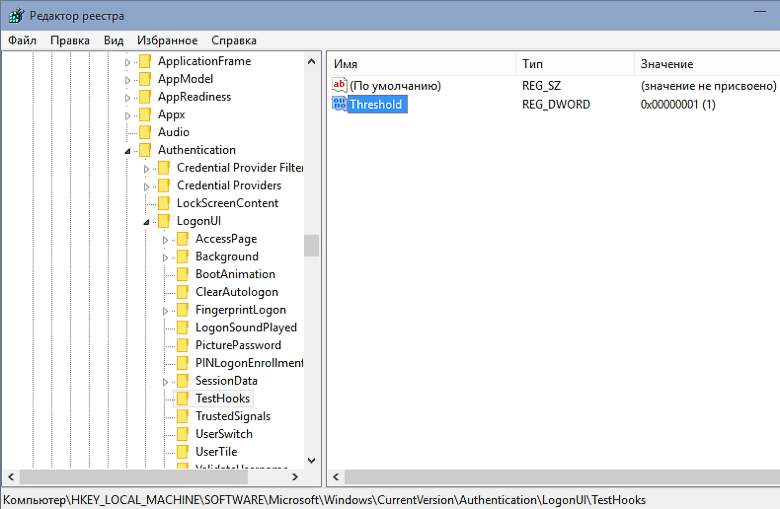Click tree pane scroll down arrow
The width and height of the screenshot is (780, 509).
311,460
